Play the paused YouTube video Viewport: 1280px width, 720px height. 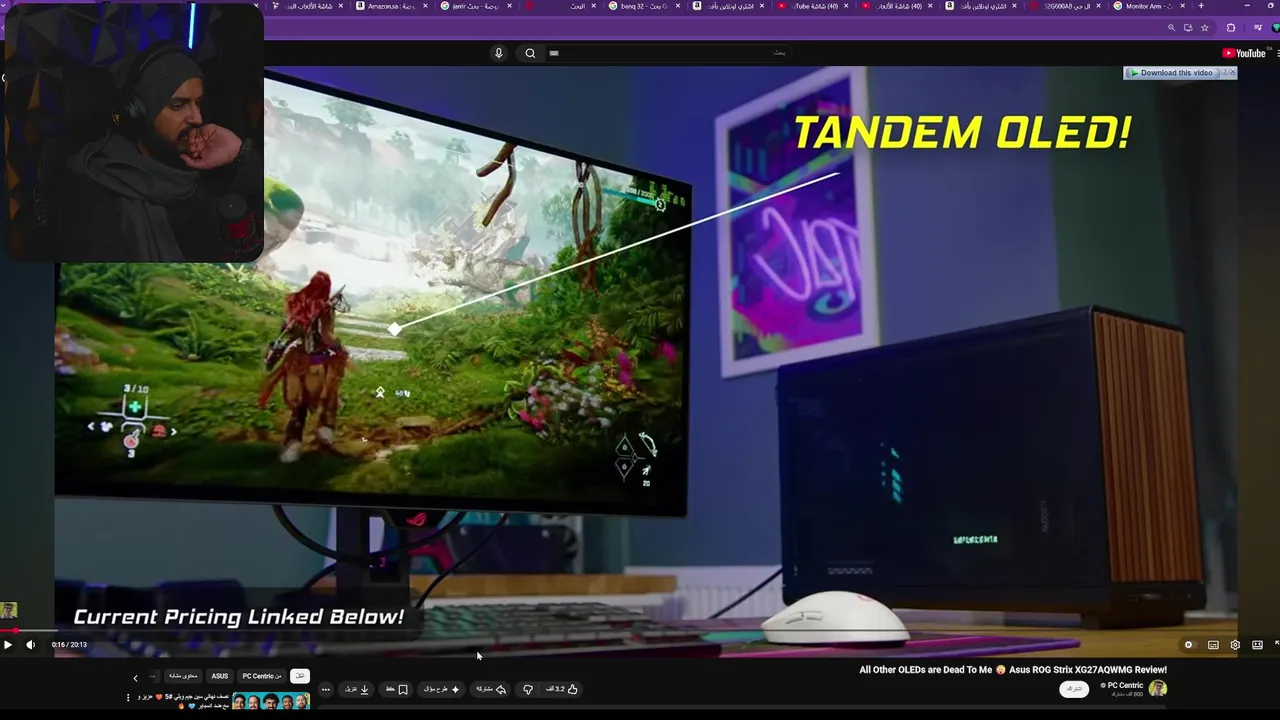tap(8, 645)
